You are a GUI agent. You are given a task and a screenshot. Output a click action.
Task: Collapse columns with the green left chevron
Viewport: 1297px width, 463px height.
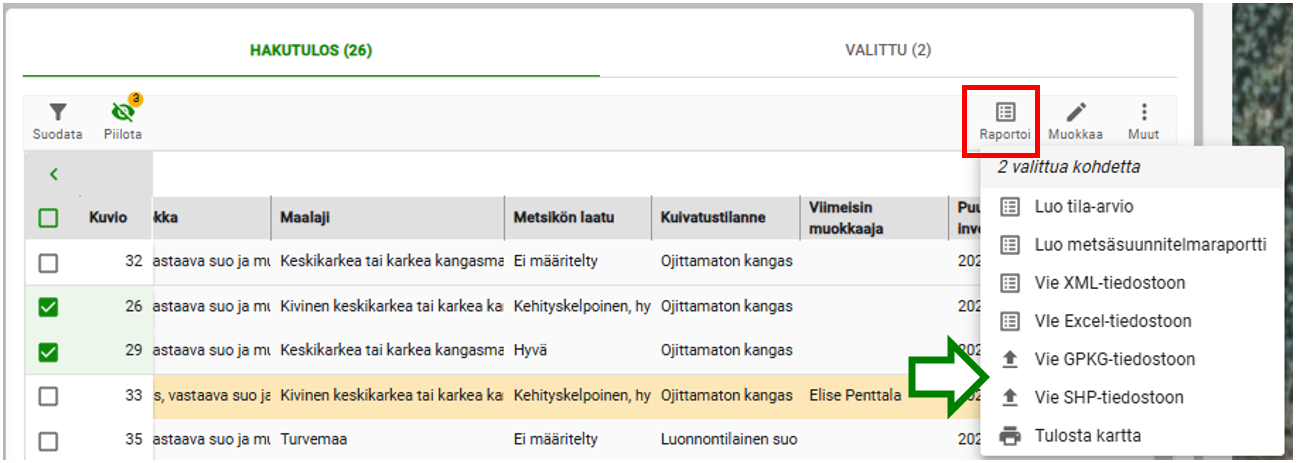(54, 174)
